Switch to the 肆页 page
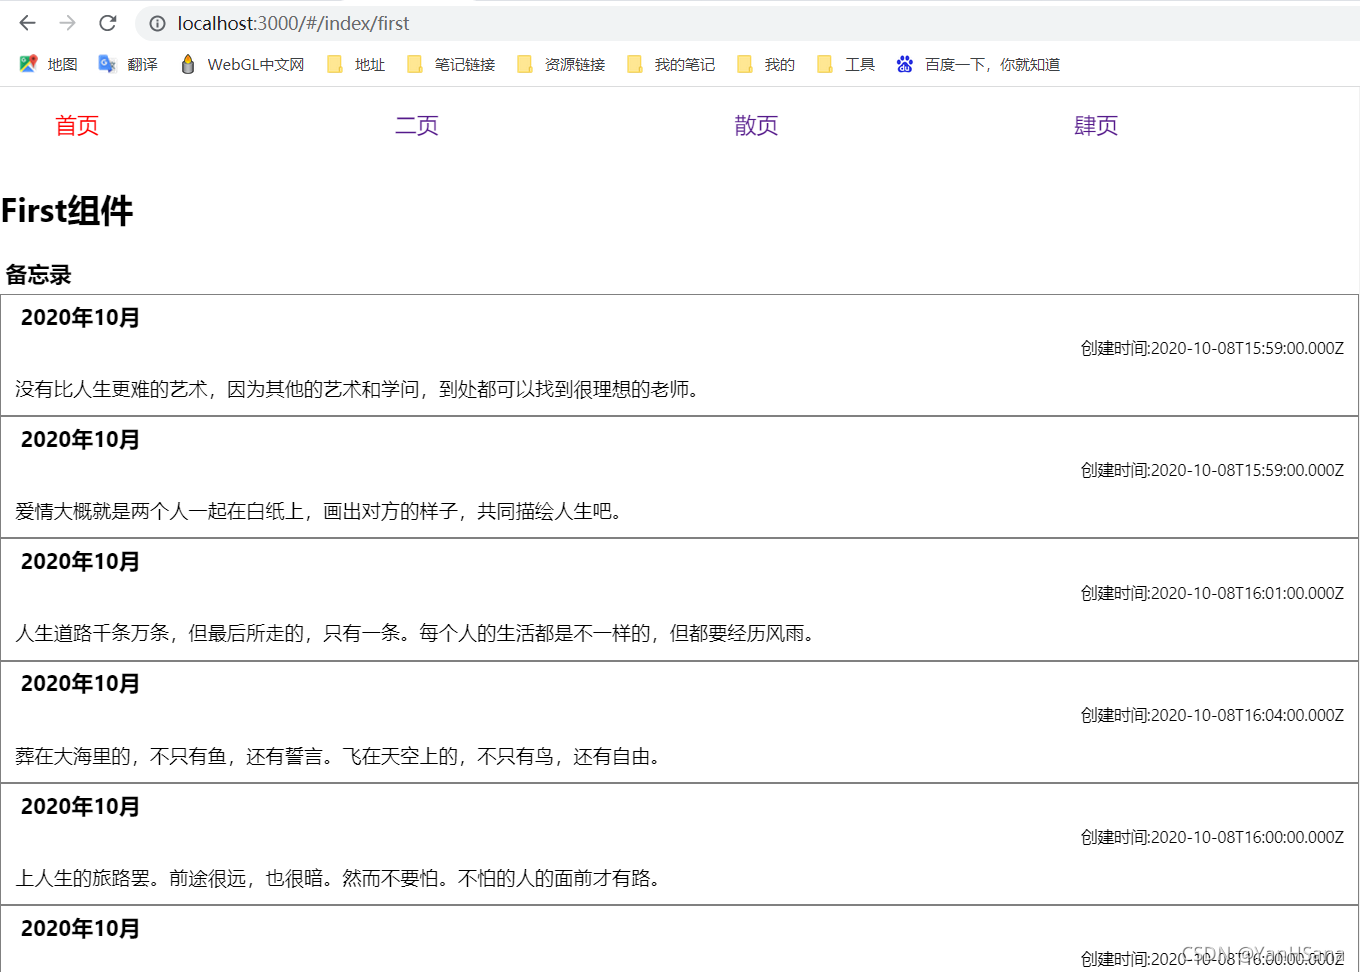This screenshot has height=972, width=1360. [1095, 125]
